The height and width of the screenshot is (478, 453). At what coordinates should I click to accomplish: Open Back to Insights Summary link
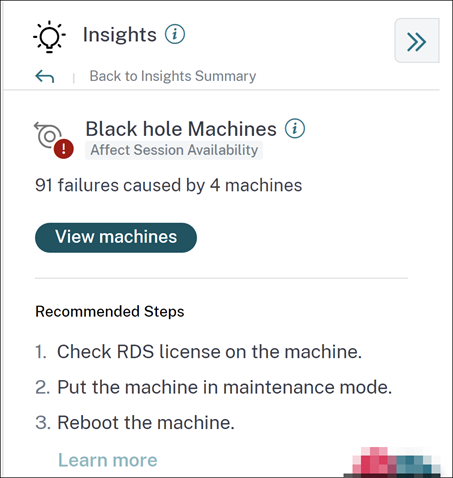pos(173,76)
